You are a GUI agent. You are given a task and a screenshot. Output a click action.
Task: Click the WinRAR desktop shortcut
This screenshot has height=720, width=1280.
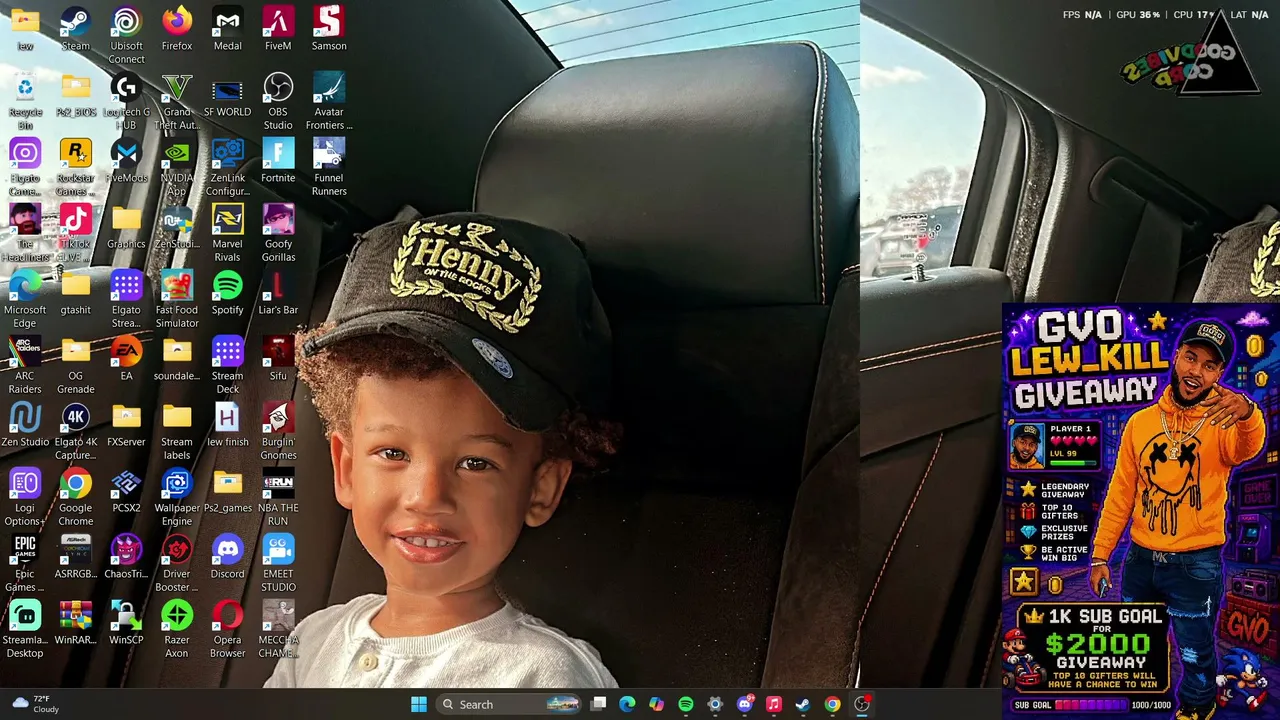(x=75, y=623)
